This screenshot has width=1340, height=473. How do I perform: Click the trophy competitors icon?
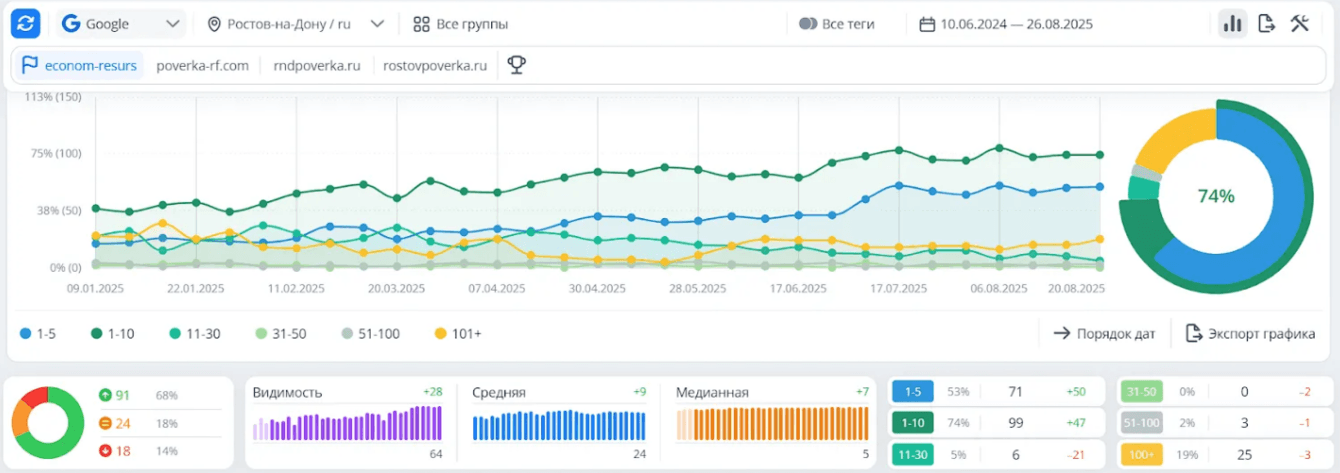click(516, 66)
